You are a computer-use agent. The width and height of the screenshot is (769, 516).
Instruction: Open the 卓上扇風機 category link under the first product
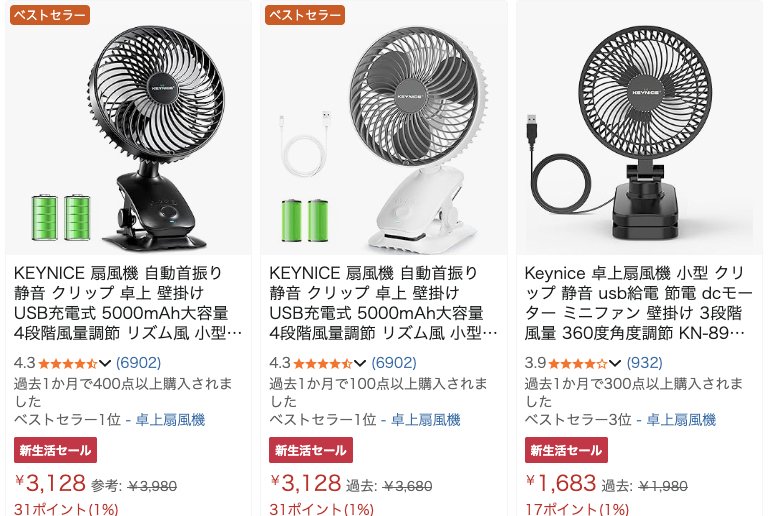(170, 420)
